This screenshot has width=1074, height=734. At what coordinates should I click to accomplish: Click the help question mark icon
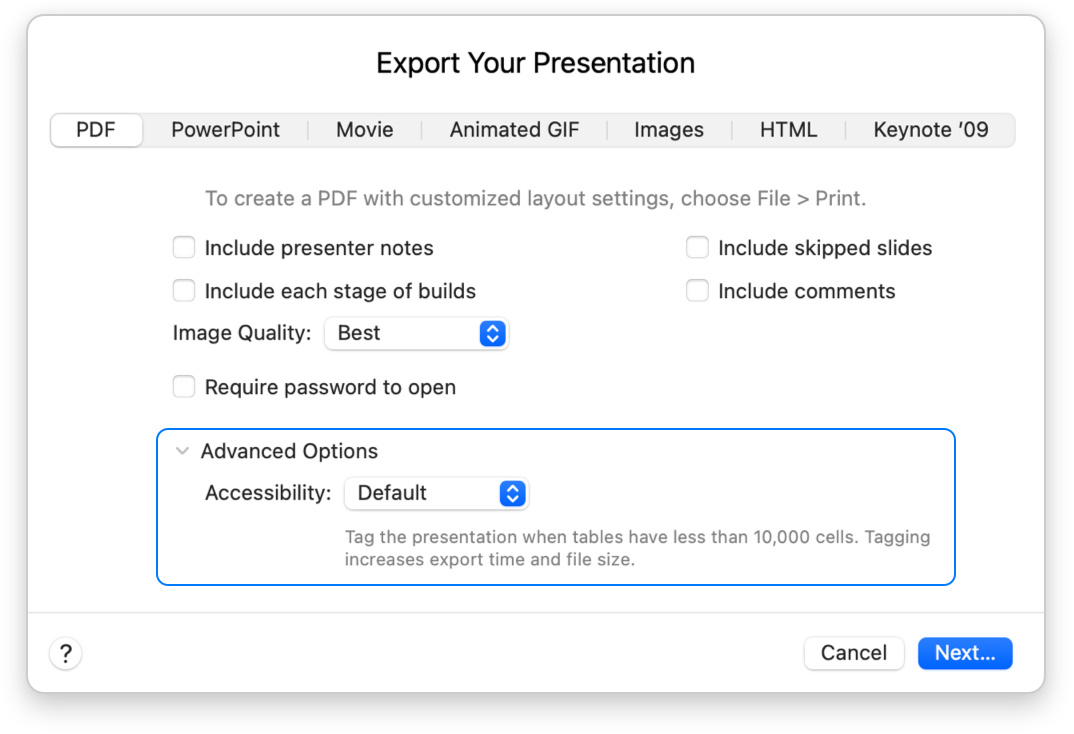[65, 653]
